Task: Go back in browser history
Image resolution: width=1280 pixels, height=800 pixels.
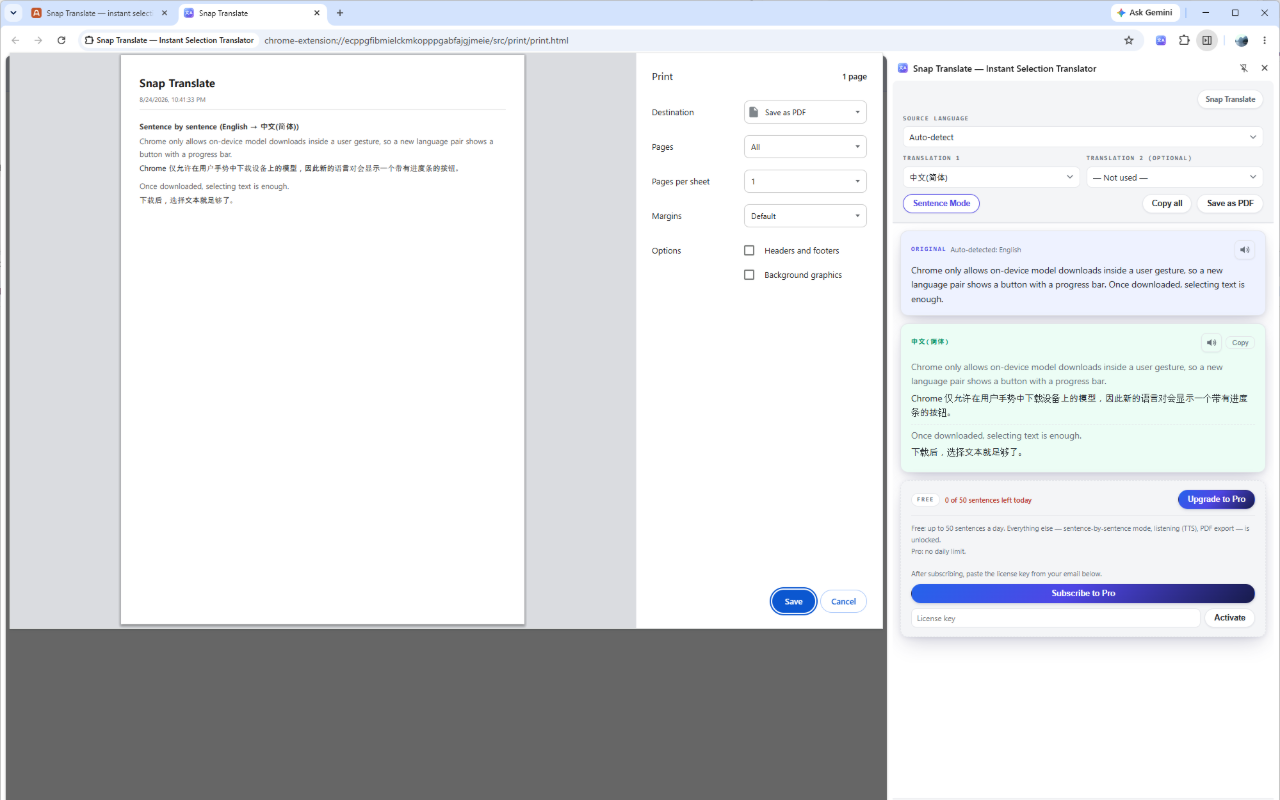Action: (15, 40)
